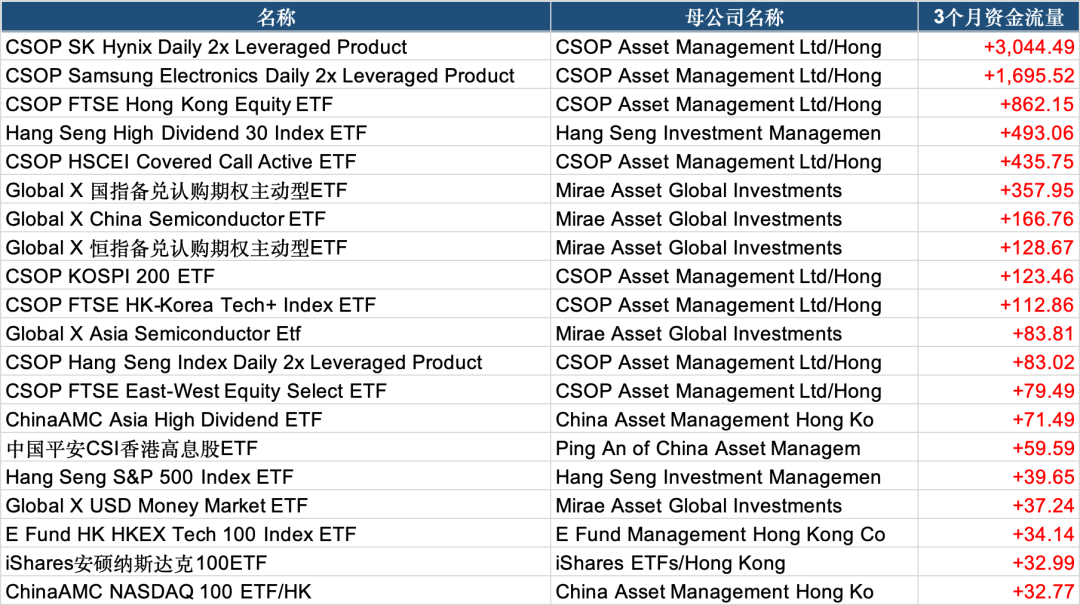Viewport: 1080px width, 605px height.
Task: Click Ping An of China Asset Managem cell
Action: 734,449
